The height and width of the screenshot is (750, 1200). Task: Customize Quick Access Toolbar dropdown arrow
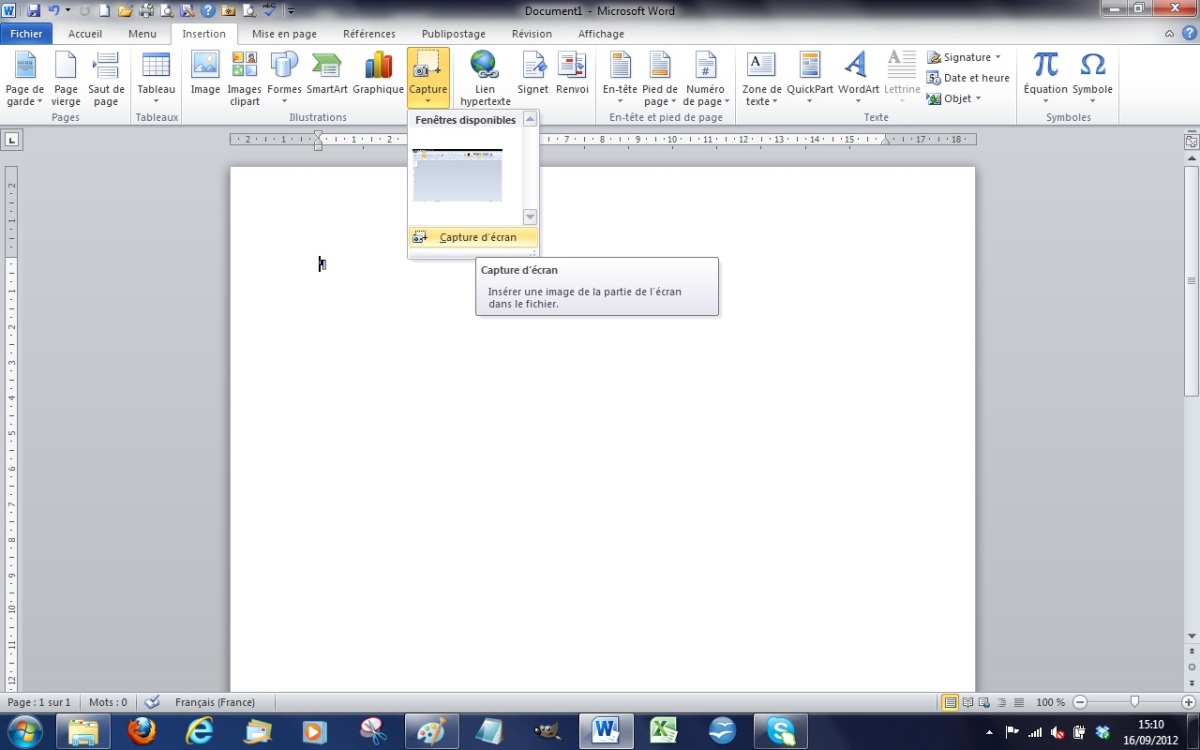point(291,12)
